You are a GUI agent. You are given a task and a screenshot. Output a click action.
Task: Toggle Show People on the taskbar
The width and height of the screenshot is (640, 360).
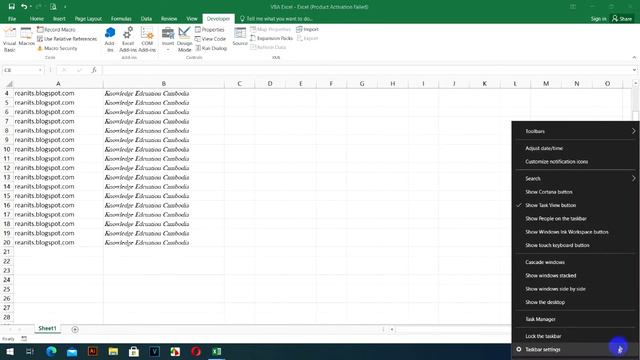[576, 219]
